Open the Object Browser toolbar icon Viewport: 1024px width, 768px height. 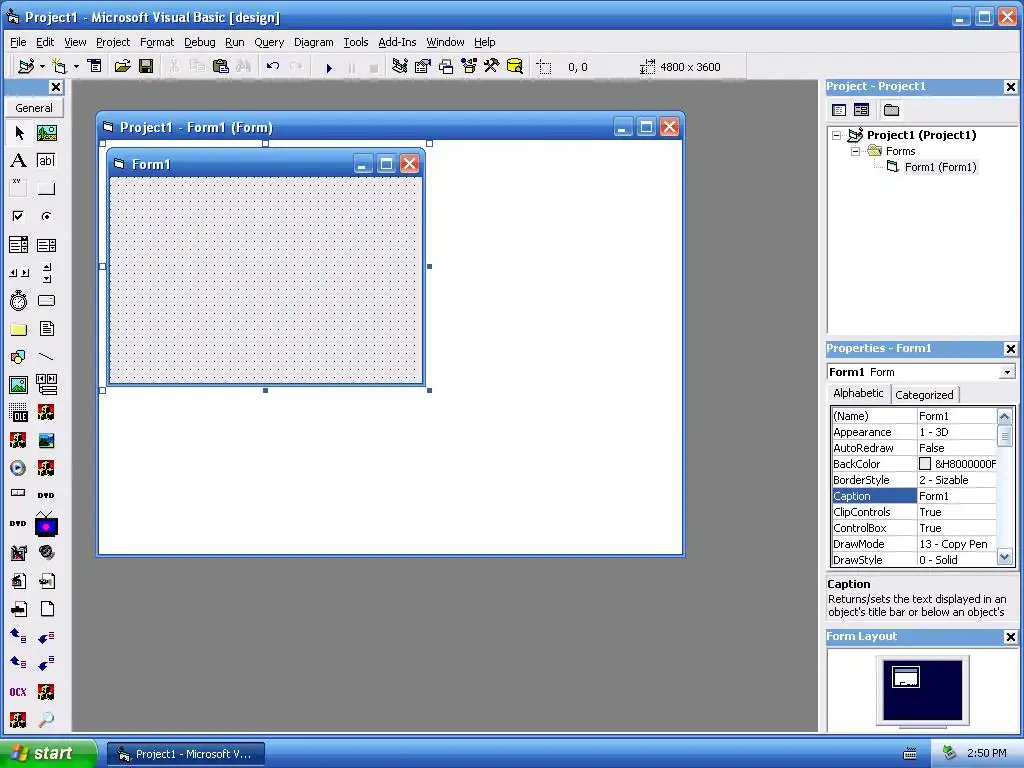coord(469,66)
